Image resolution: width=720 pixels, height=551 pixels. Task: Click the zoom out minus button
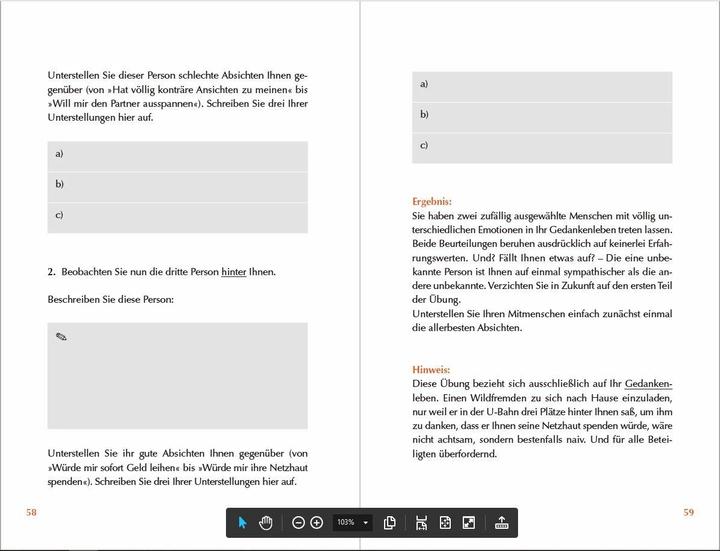(298, 522)
